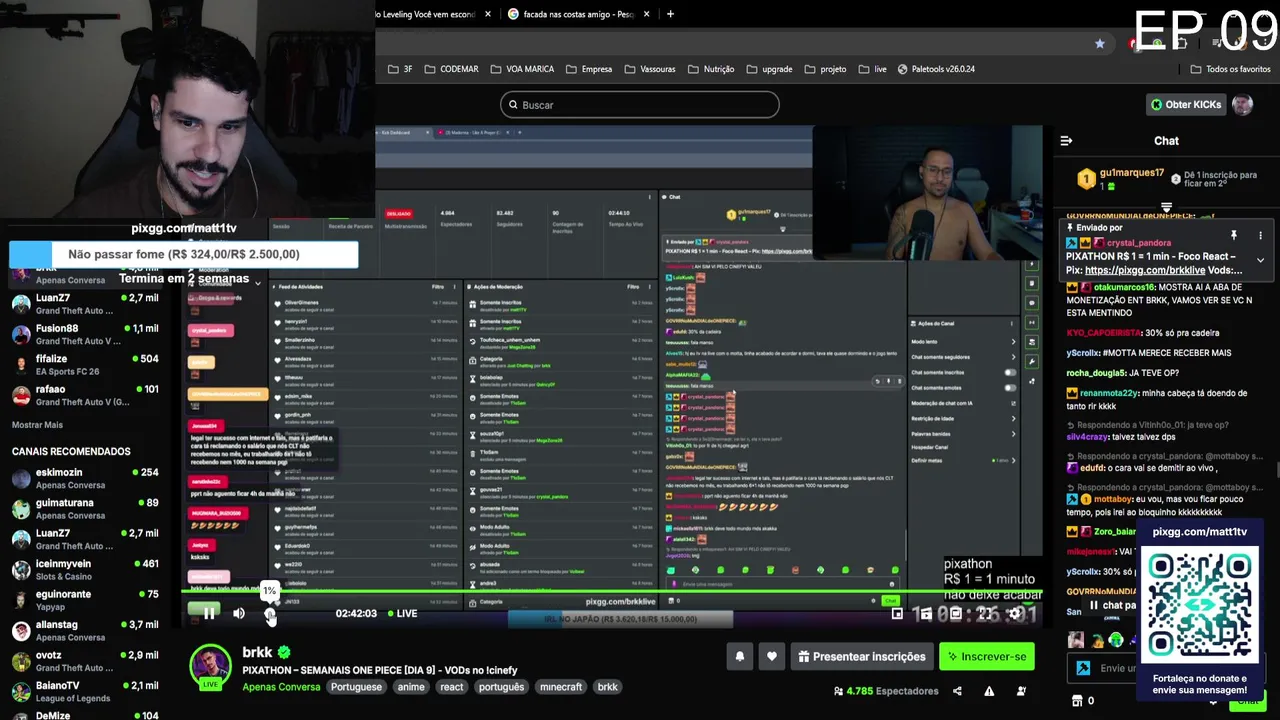The height and width of the screenshot is (720, 1280).
Task: Click the notification bell for brkk
Action: click(x=740, y=656)
